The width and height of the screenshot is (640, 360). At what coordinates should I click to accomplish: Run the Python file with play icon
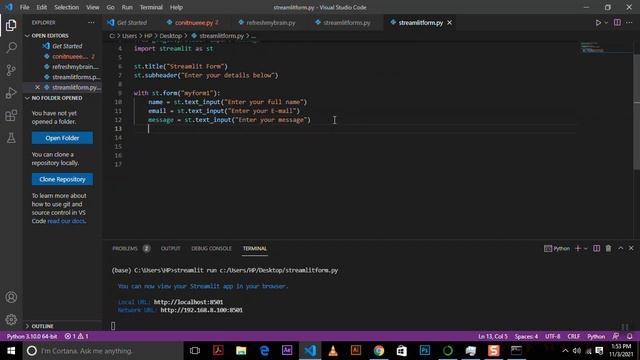point(598,23)
